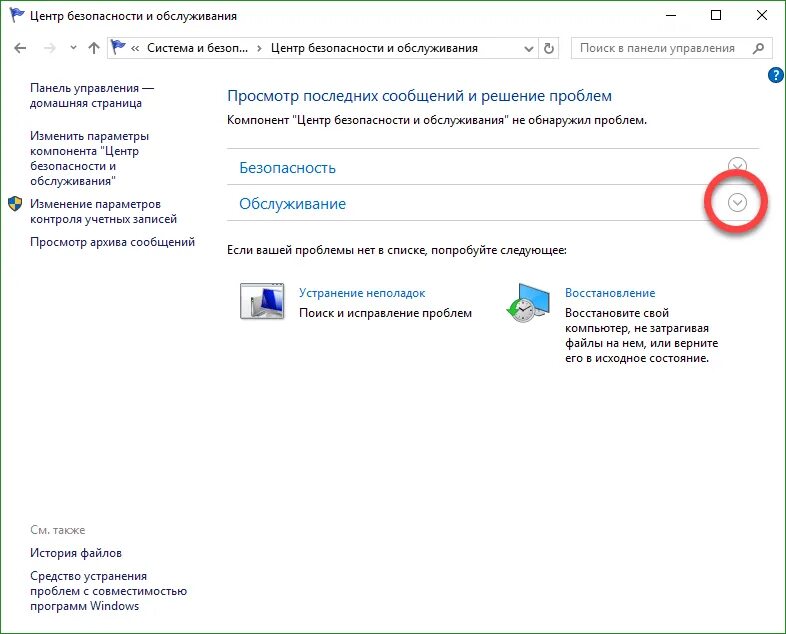
Task: Focus the control panel search field
Action: (671, 48)
